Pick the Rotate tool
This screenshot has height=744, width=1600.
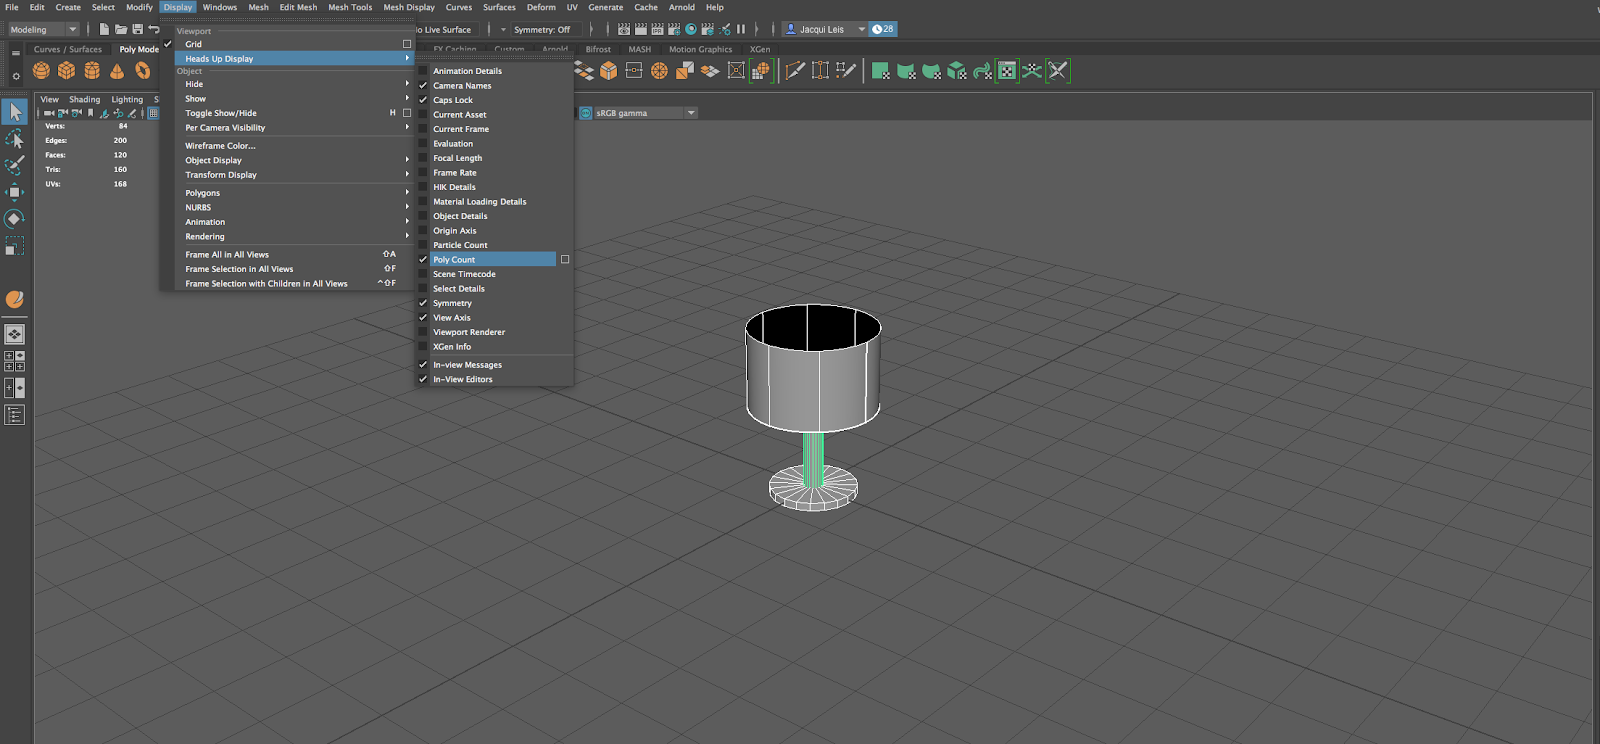click(x=15, y=218)
